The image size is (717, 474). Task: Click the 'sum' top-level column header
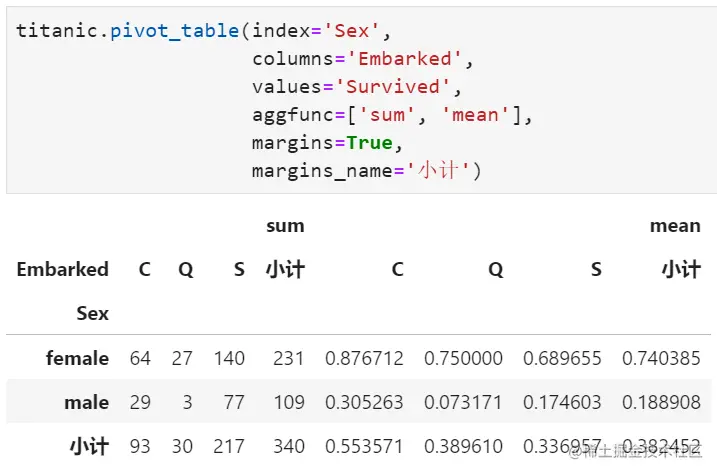click(x=285, y=226)
